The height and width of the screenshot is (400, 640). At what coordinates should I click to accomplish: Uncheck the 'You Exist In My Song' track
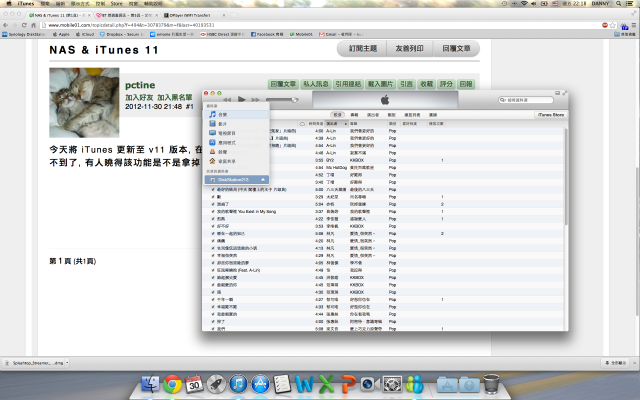point(213,212)
